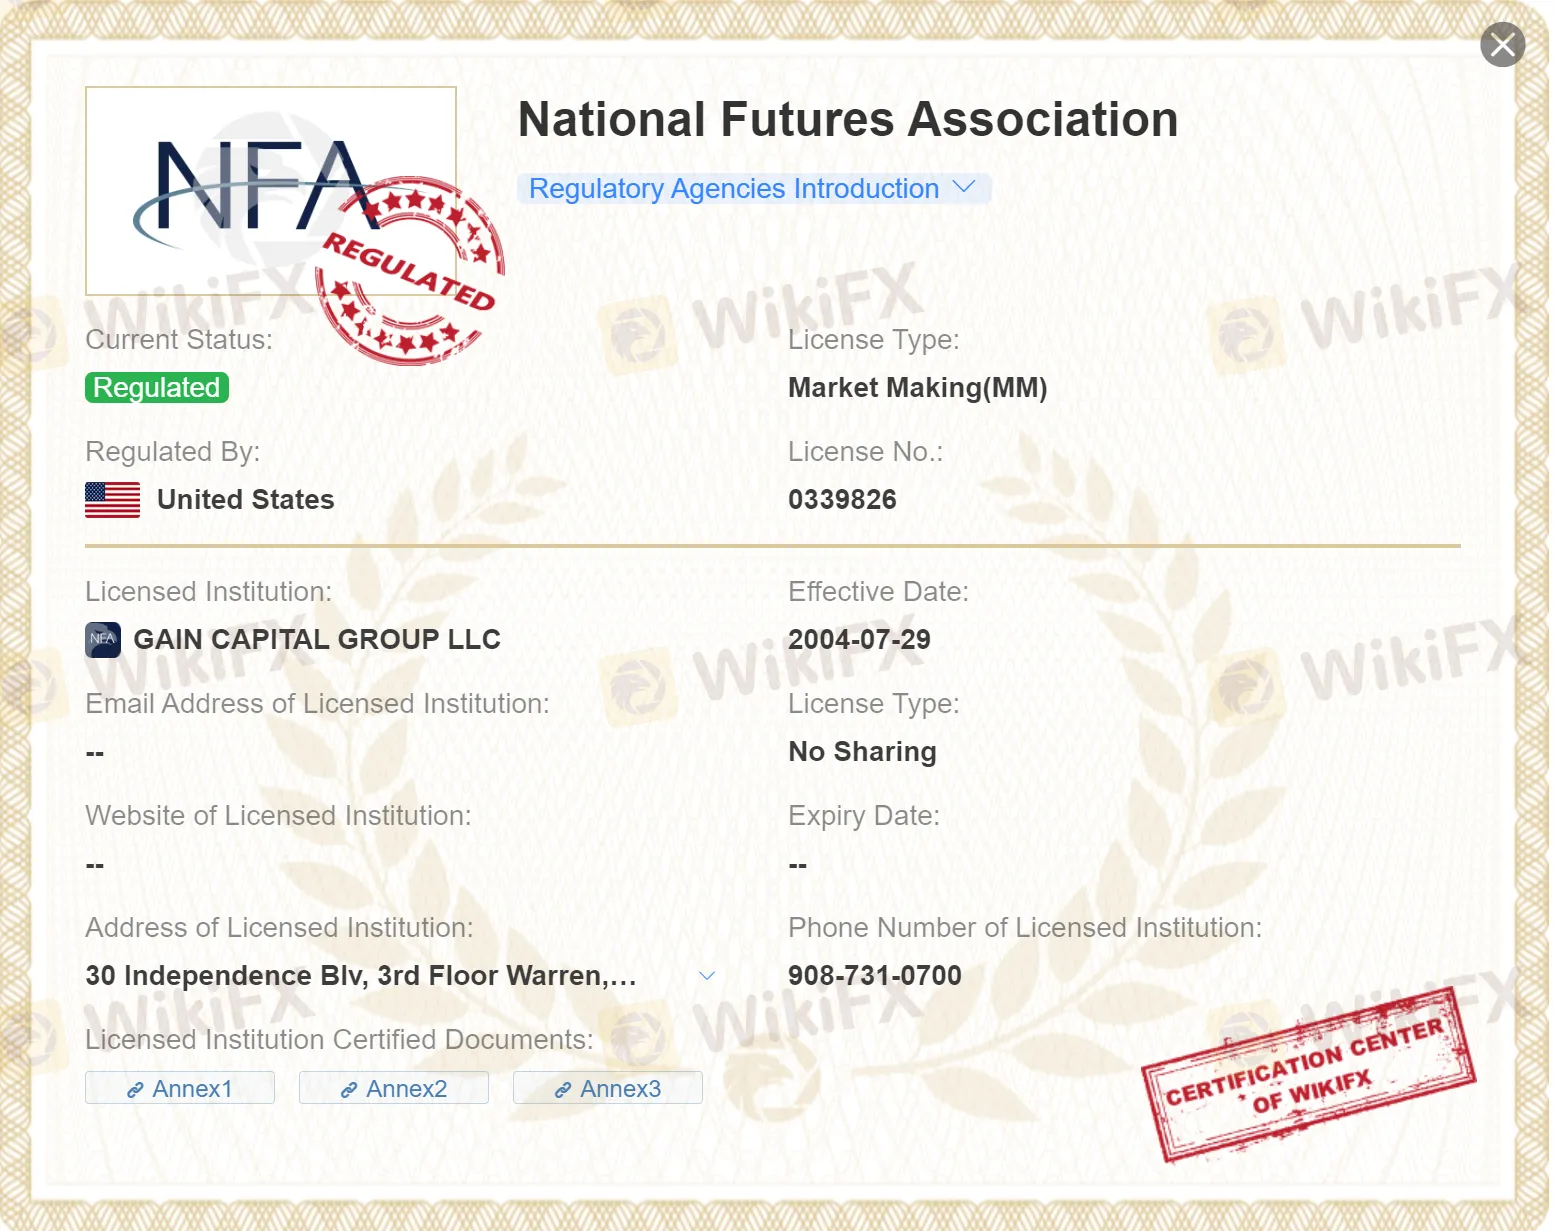The width and height of the screenshot is (1557, 1231).
Task: Click the Annex2 link icon
Action: coord(349,1090)
